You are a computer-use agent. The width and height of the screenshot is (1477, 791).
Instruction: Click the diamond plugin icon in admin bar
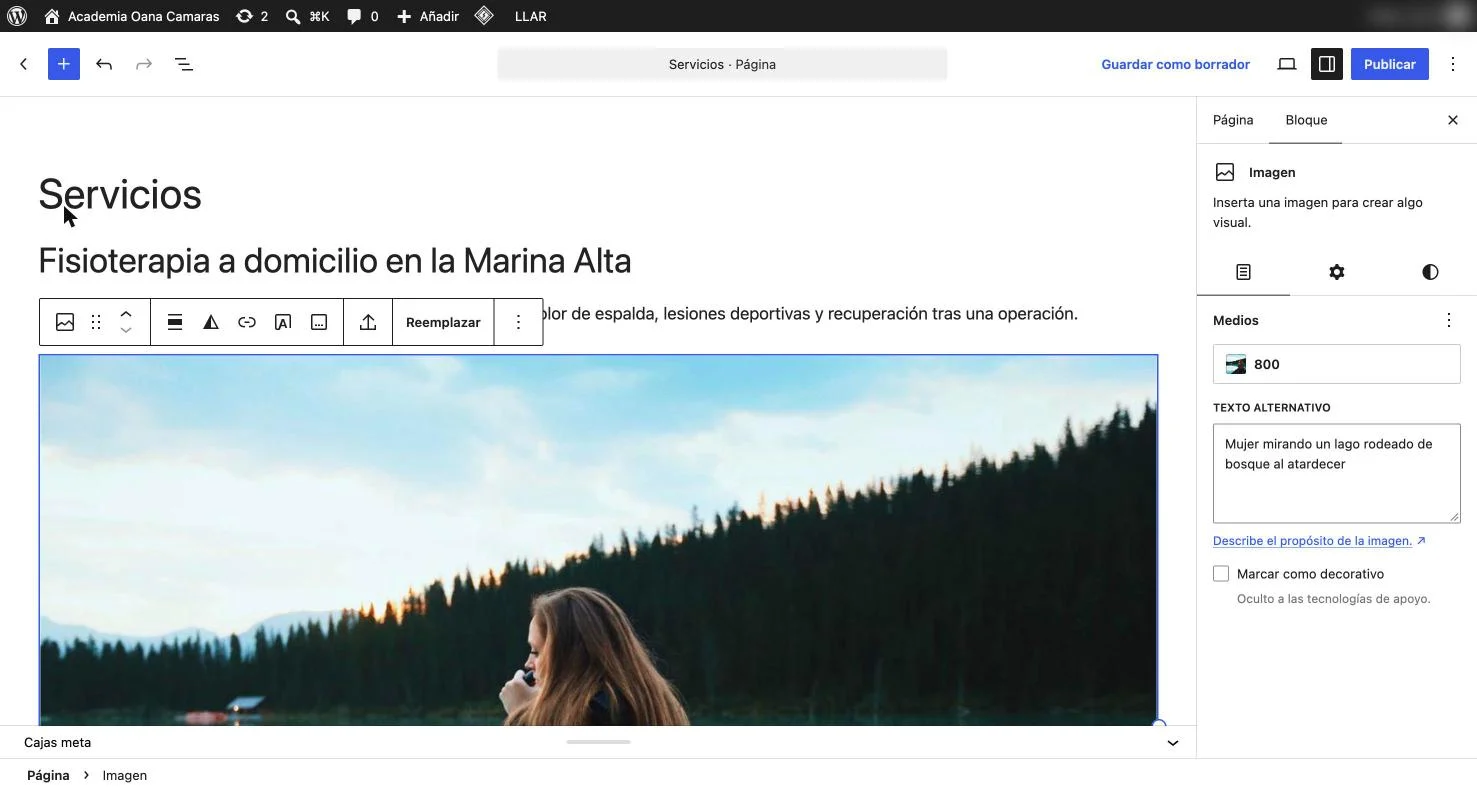(484, 16)
